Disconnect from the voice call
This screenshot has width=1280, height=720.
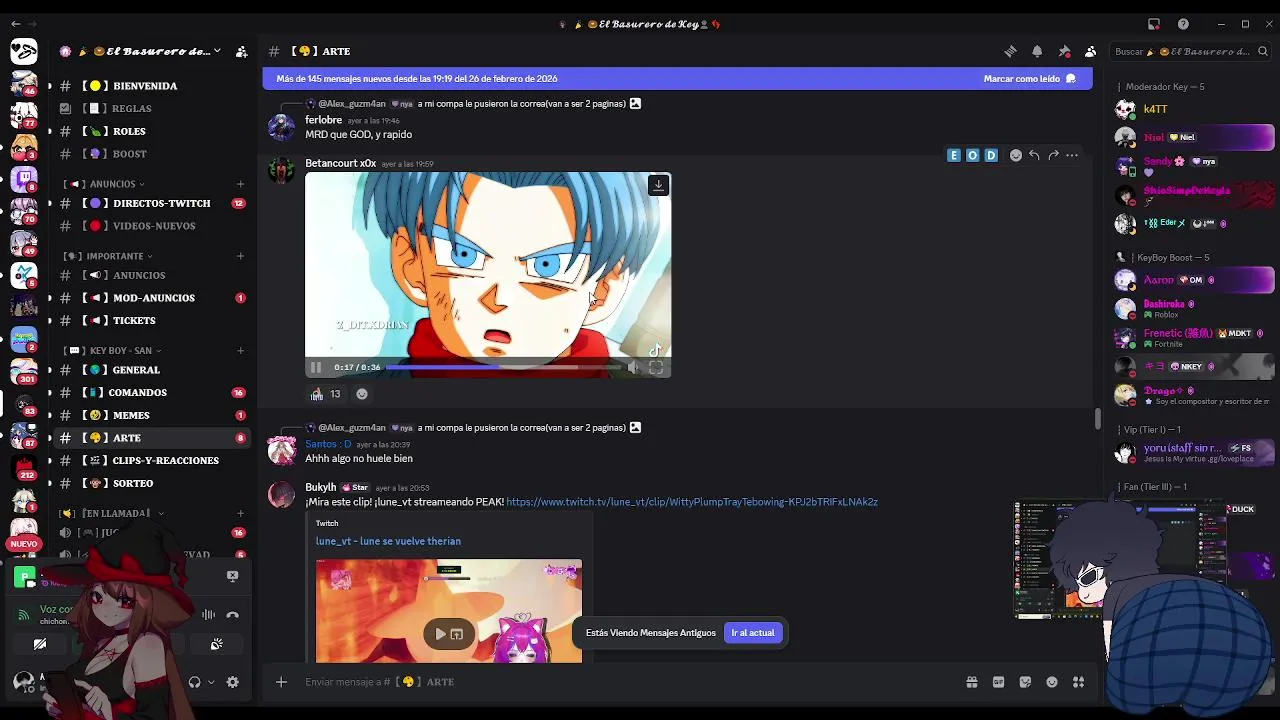[x=232, y=615]
